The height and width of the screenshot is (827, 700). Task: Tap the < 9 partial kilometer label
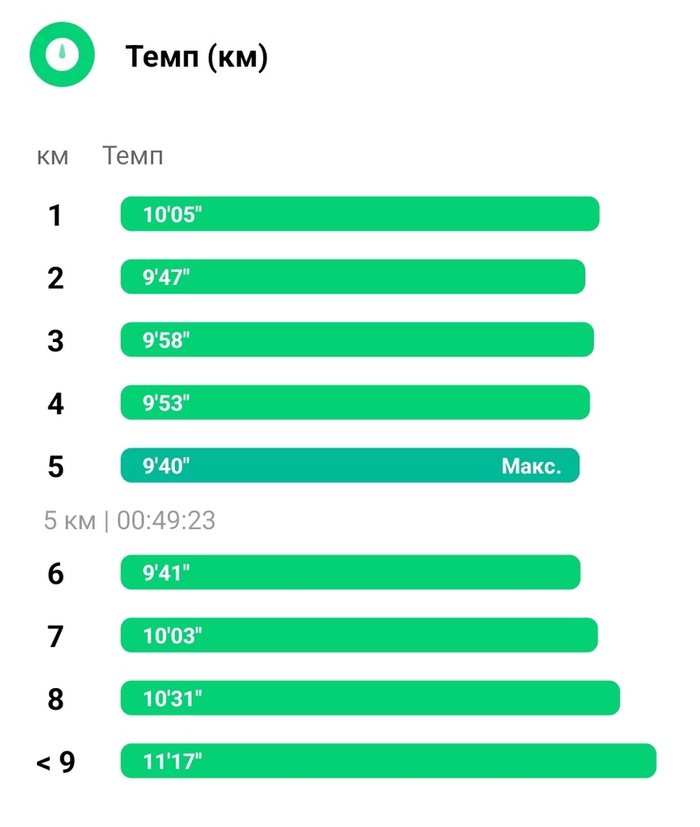(56, 762)
